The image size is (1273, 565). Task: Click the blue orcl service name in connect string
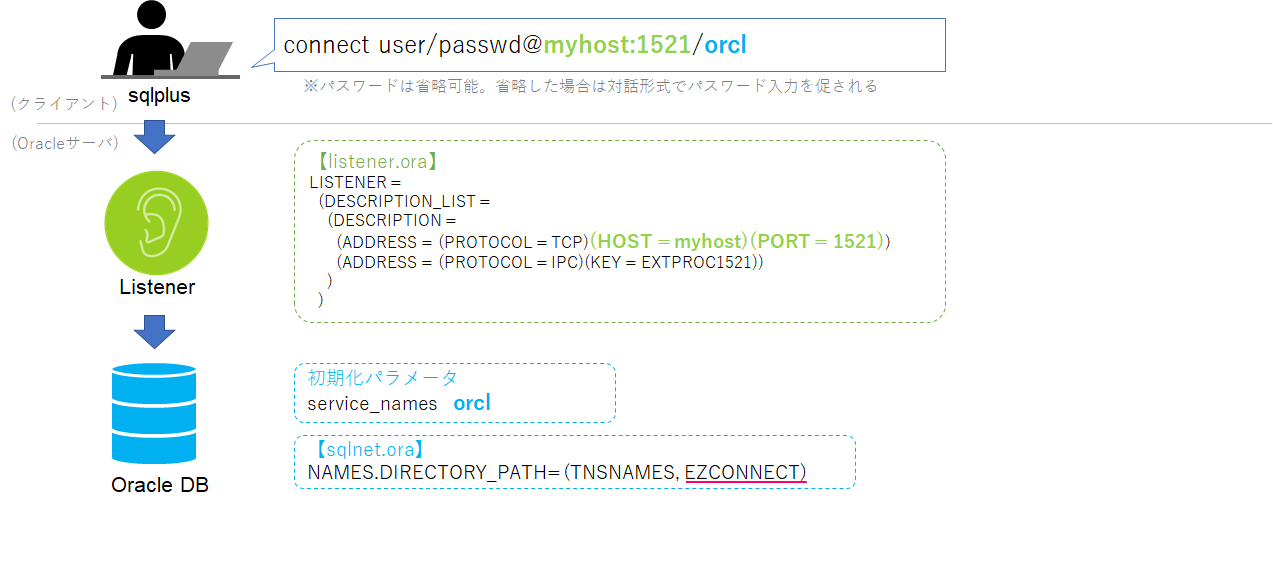coord(726,45)
